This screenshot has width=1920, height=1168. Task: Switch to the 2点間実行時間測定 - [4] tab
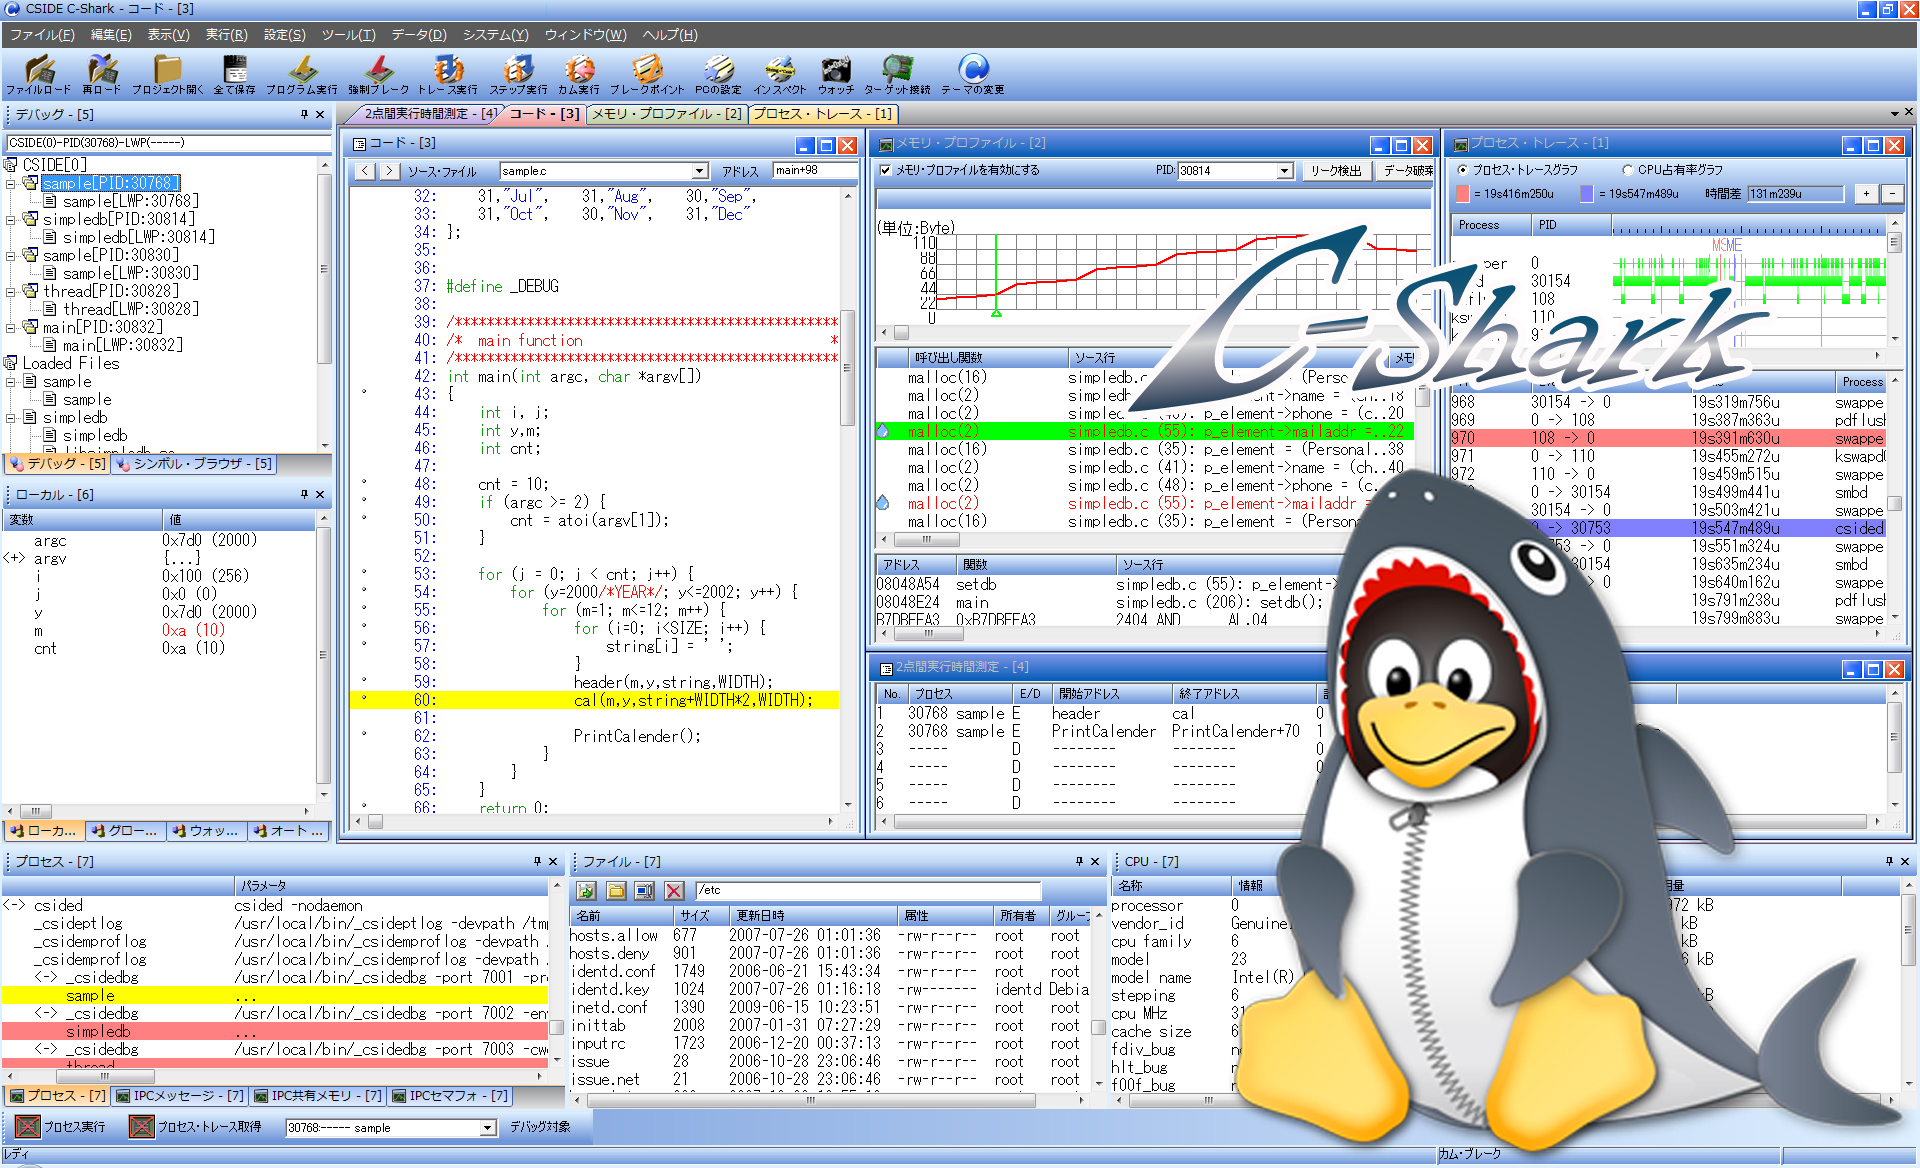point(429,114)
